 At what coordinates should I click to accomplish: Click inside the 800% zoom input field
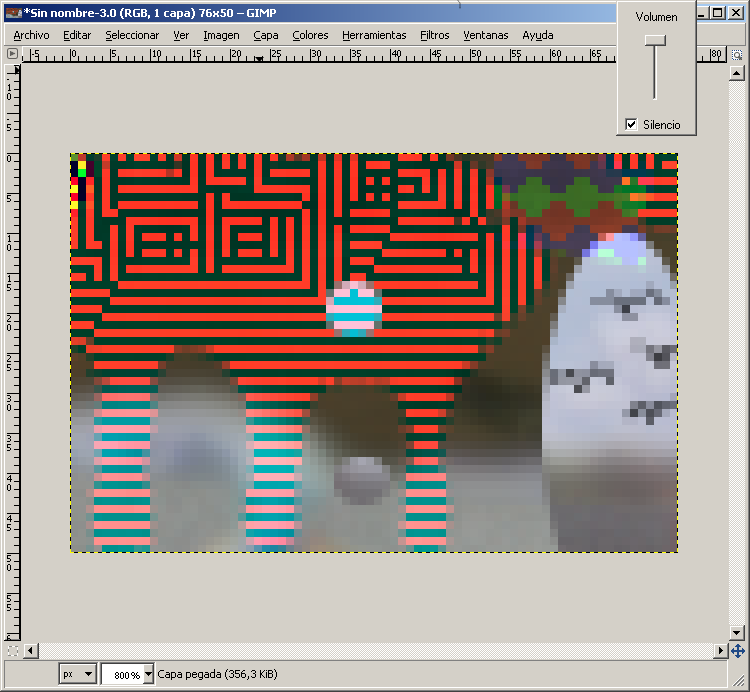tap(121, 674)
